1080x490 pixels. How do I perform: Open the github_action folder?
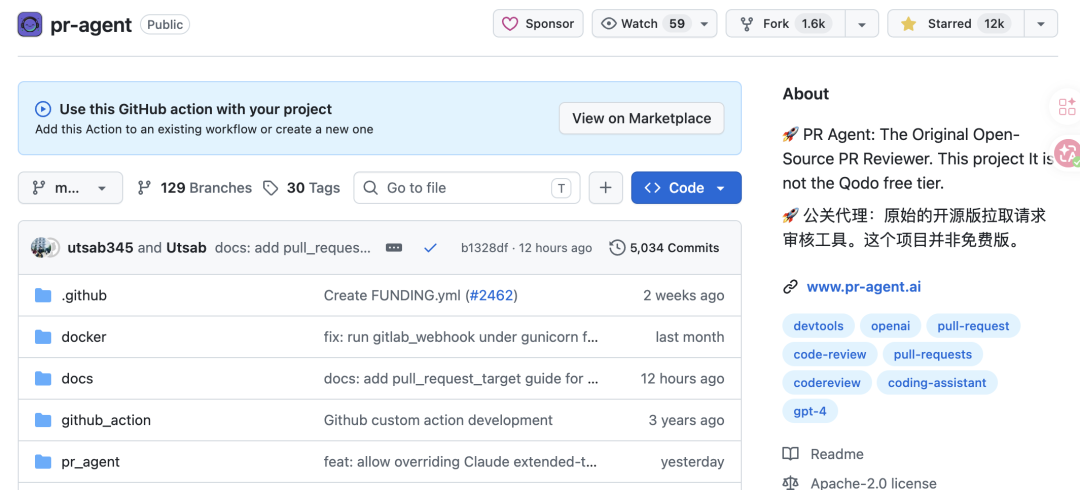[106, 420]
